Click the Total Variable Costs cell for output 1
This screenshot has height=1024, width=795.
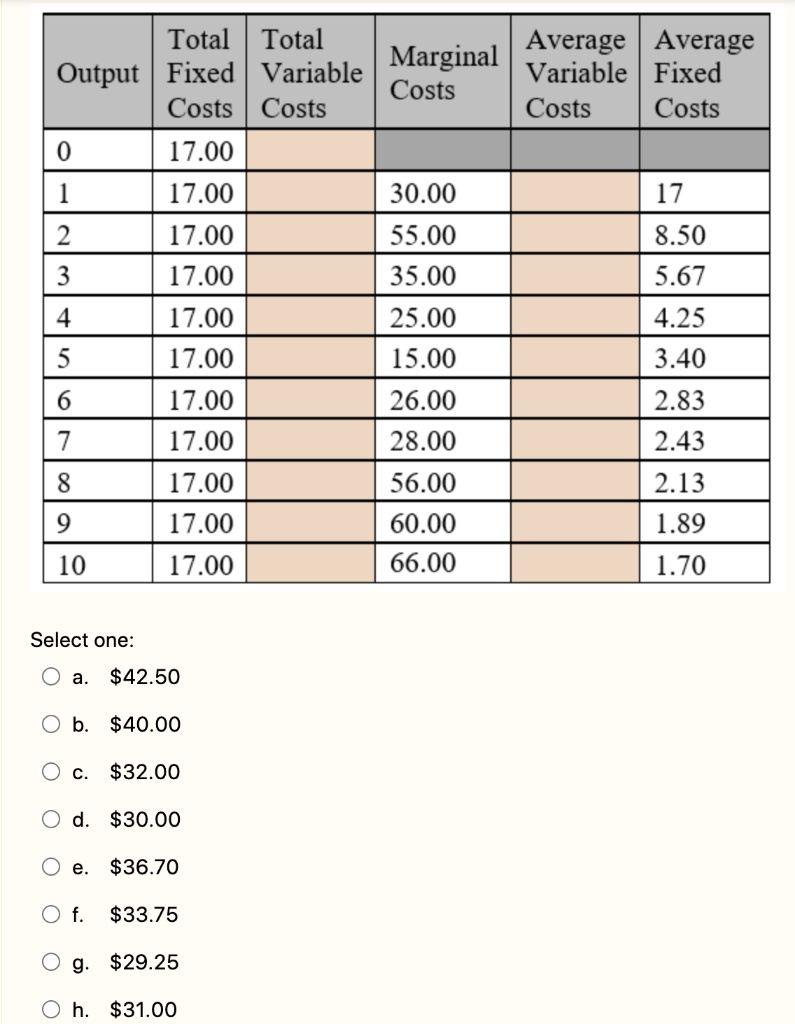[310, 193]
